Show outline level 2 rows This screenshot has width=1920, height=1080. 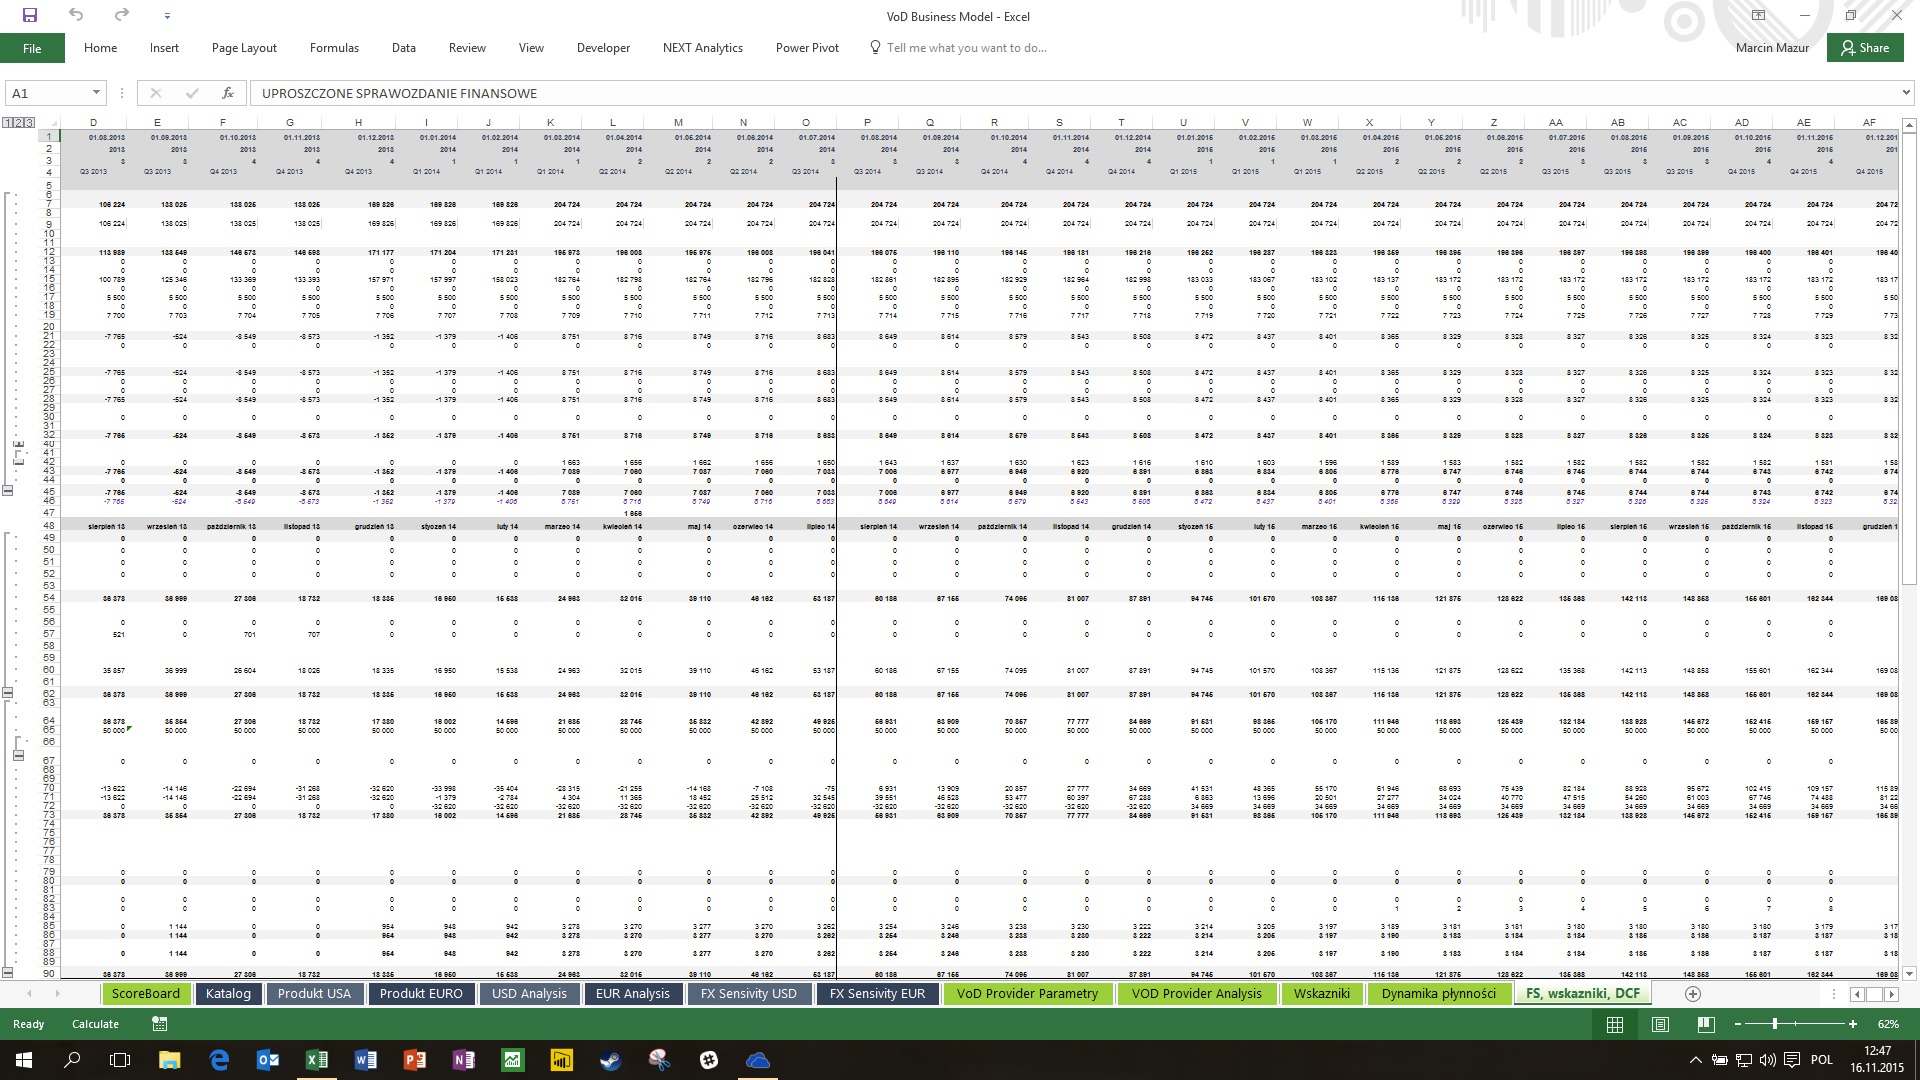pyautogui.click(x=19, y=122)
